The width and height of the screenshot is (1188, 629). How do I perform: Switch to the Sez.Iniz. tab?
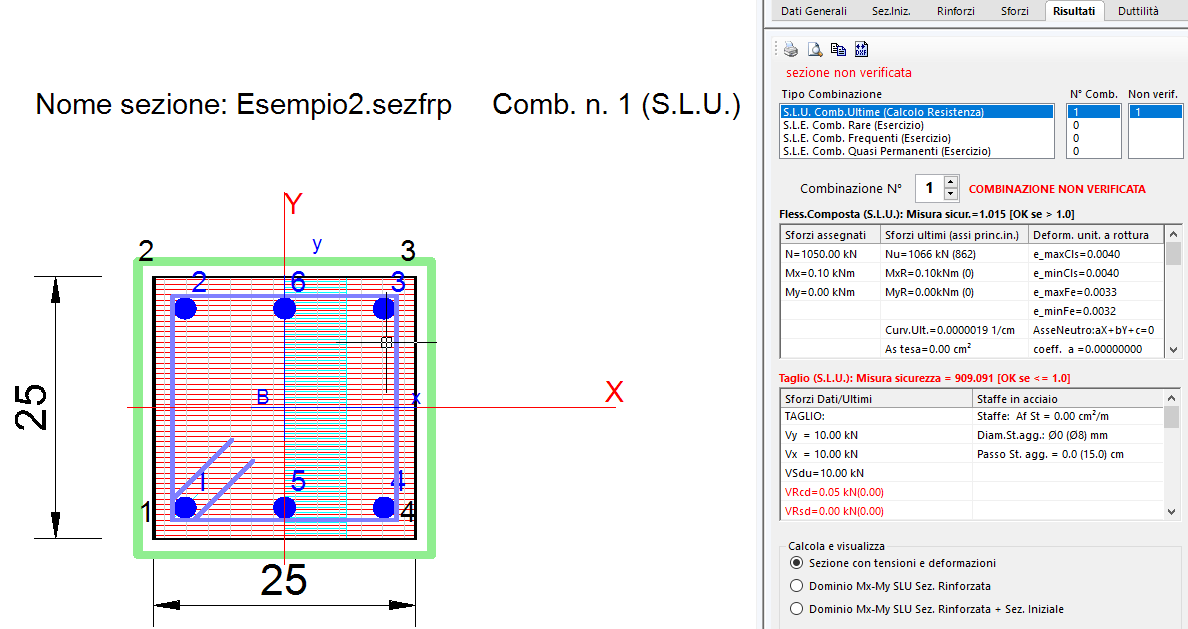891,11
